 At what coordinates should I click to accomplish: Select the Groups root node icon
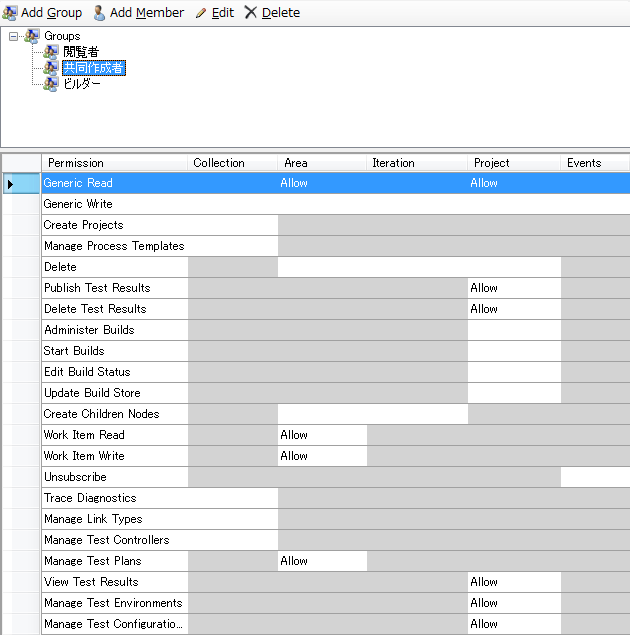[32, 36]
